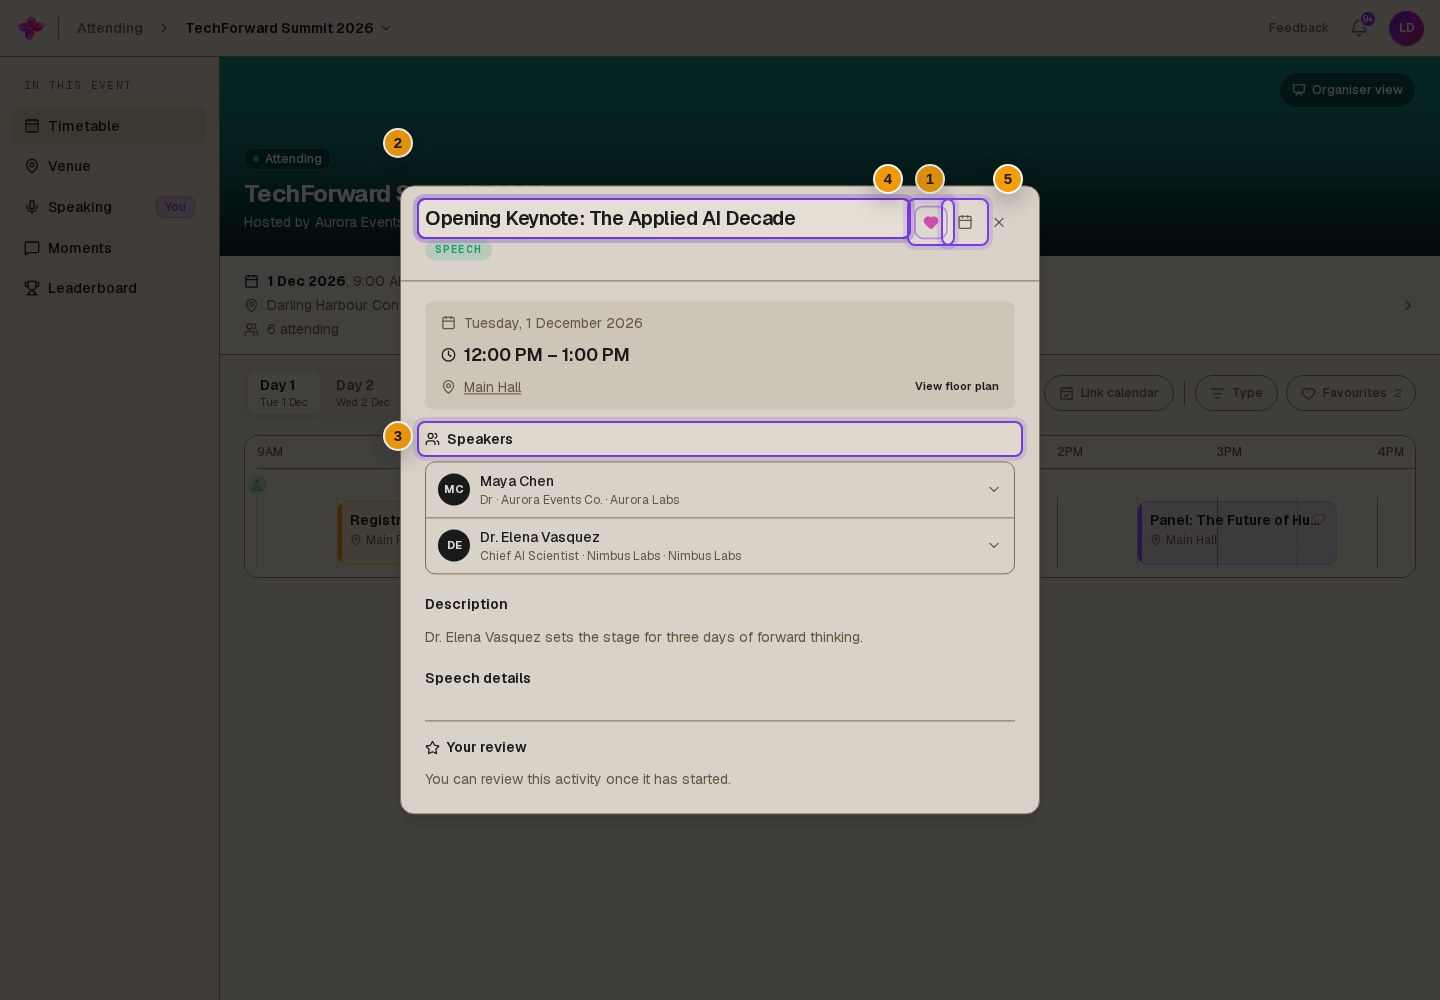1440x1000 pixels.
Task: Open Leaderboard in the sidebar
Action: tap(110, 288)
